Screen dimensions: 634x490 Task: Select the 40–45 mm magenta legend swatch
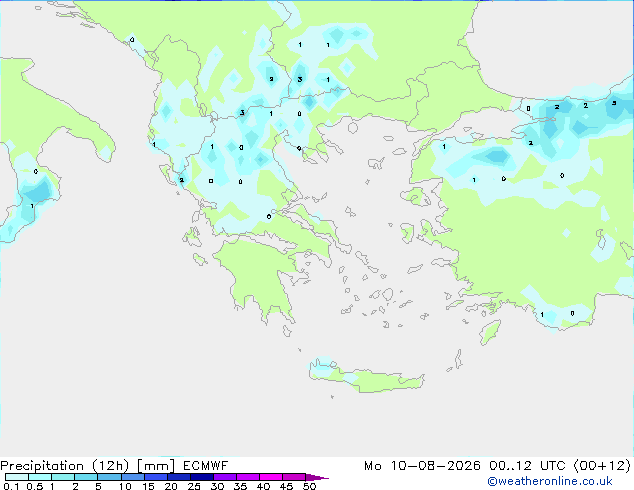coord(271,477)
